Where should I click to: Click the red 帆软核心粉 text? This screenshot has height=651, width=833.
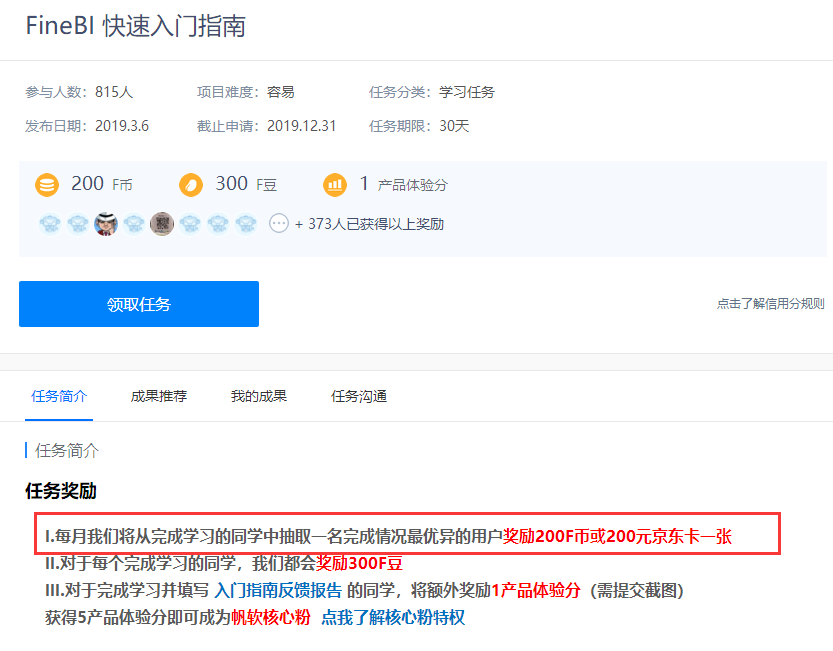point(270,618)
